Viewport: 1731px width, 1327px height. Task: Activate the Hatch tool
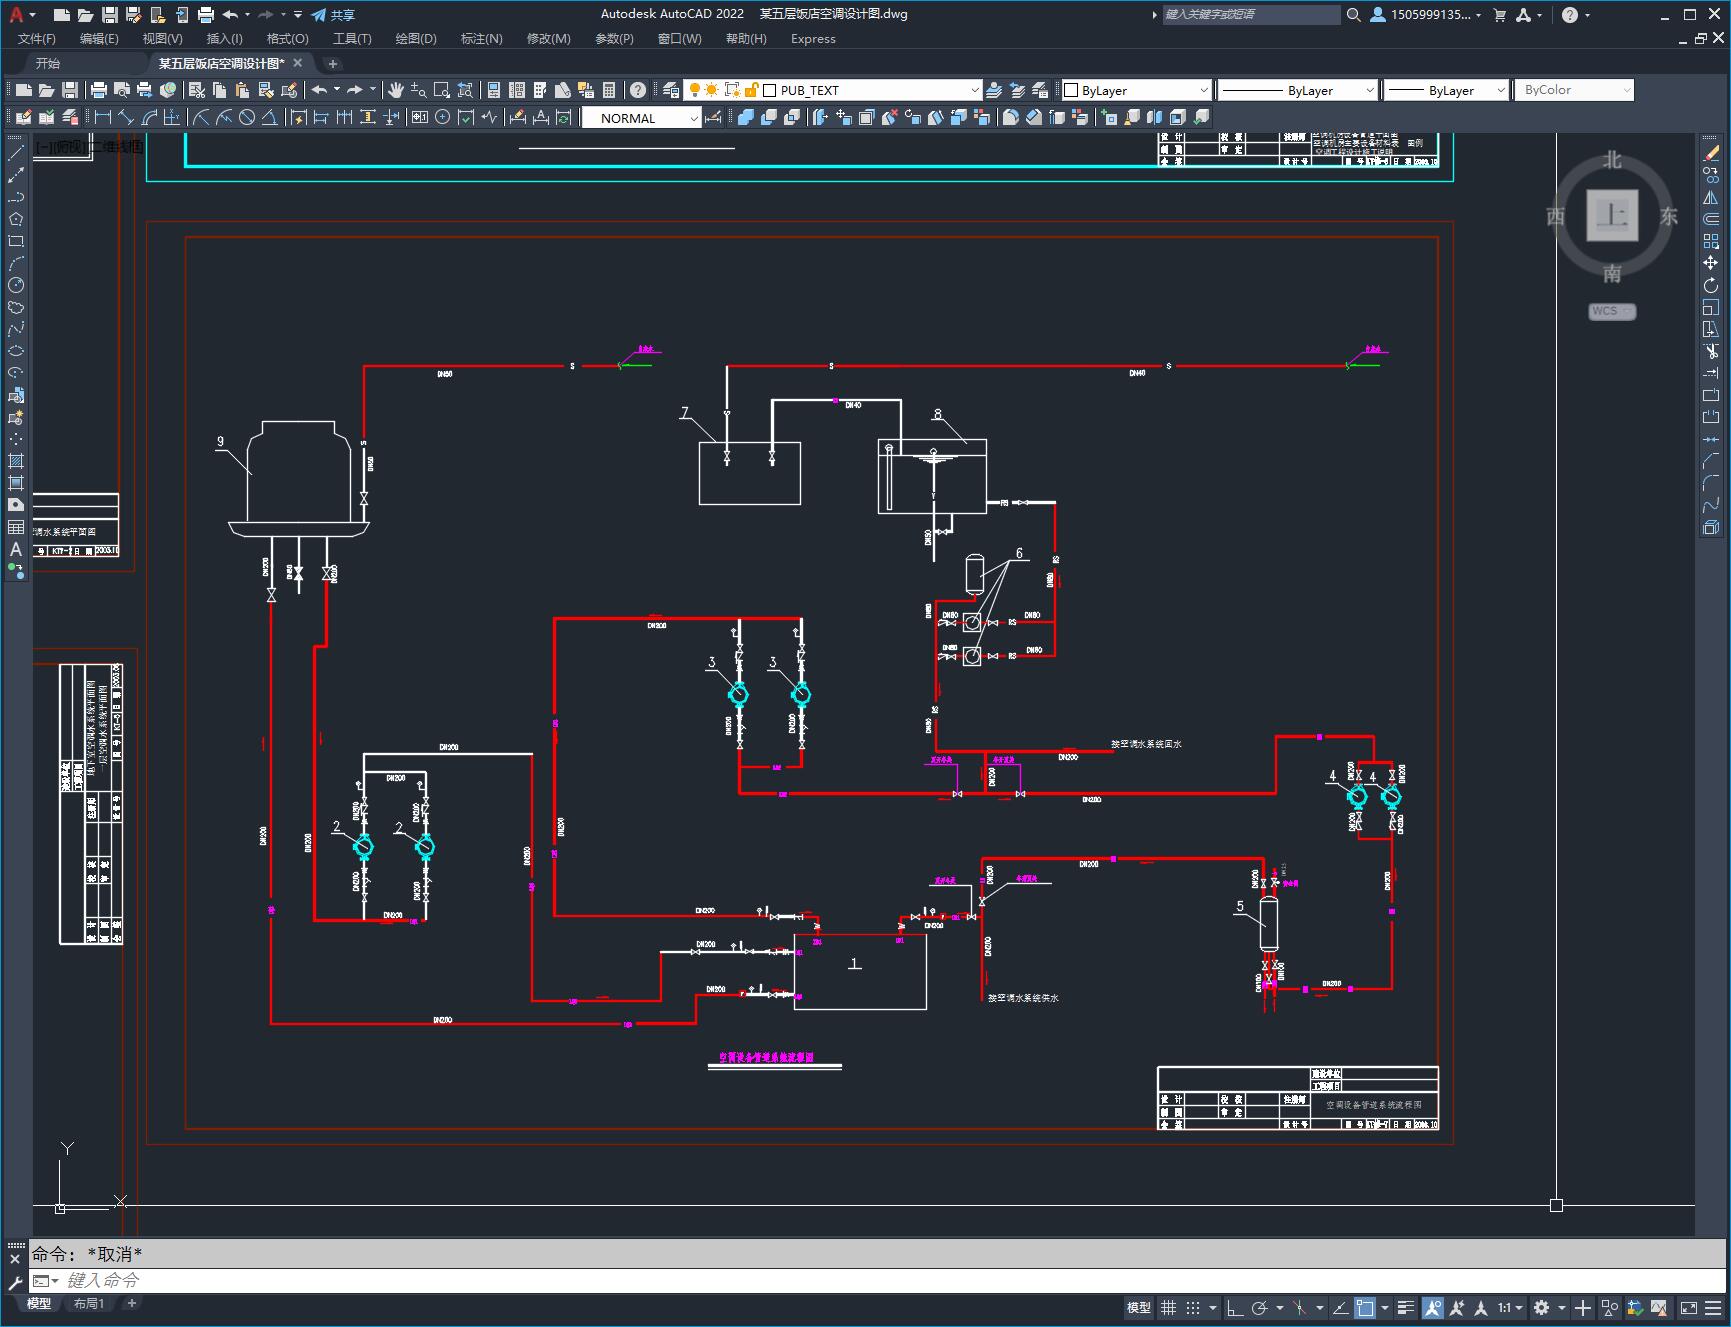pyautogui.click(x=16, y=461)
